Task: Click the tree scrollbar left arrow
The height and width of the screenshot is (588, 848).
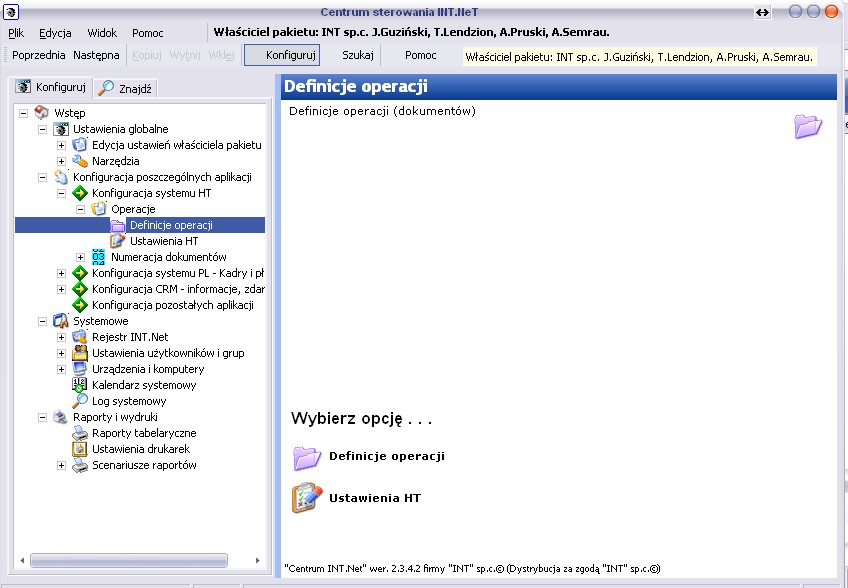Action: (22, 560)
